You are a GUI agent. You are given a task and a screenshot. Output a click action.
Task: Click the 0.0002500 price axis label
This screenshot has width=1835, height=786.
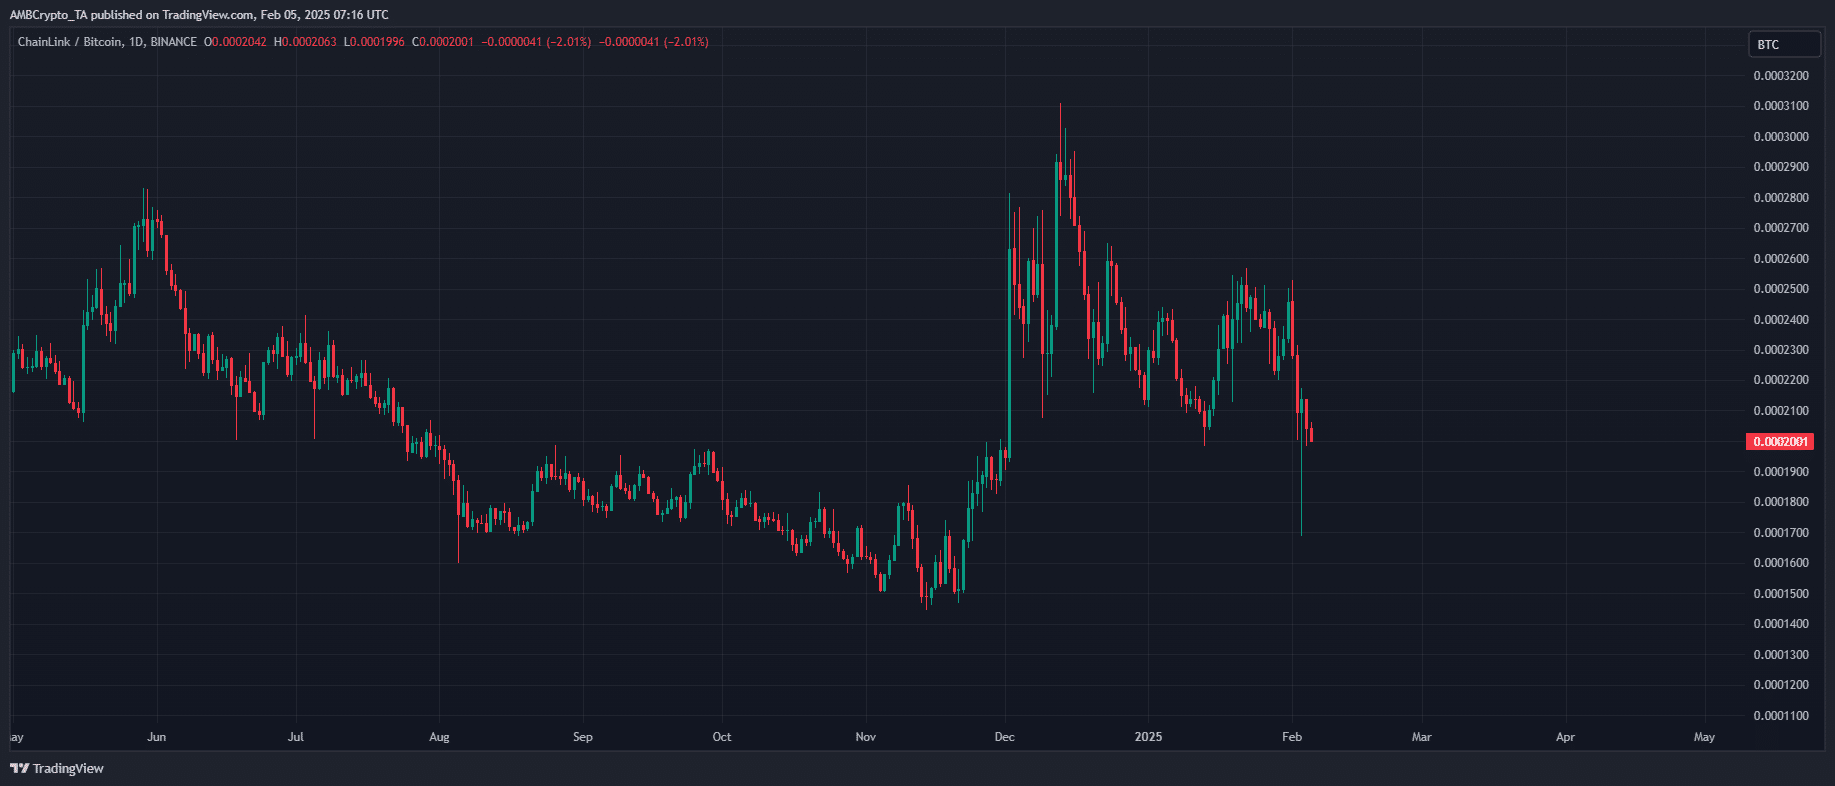click(x=1780, y=289)
